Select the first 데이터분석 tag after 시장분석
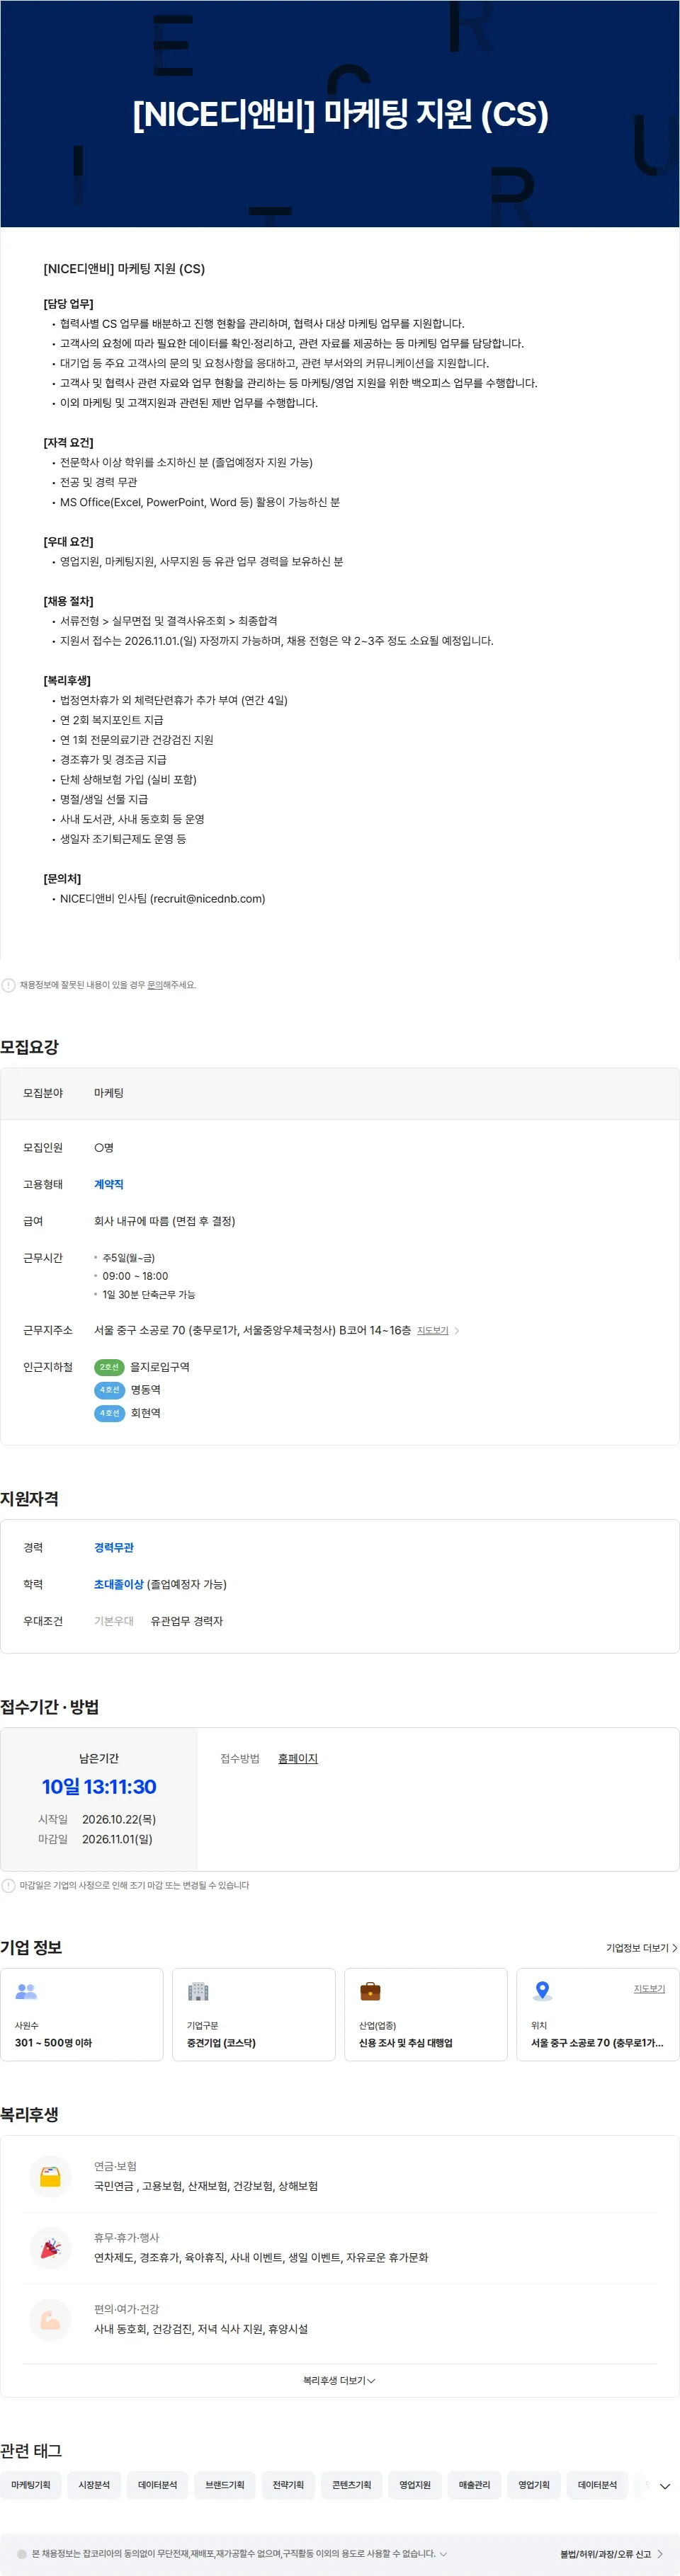This screenshot has width=680, height=2576. click(x=158, y=2484)
